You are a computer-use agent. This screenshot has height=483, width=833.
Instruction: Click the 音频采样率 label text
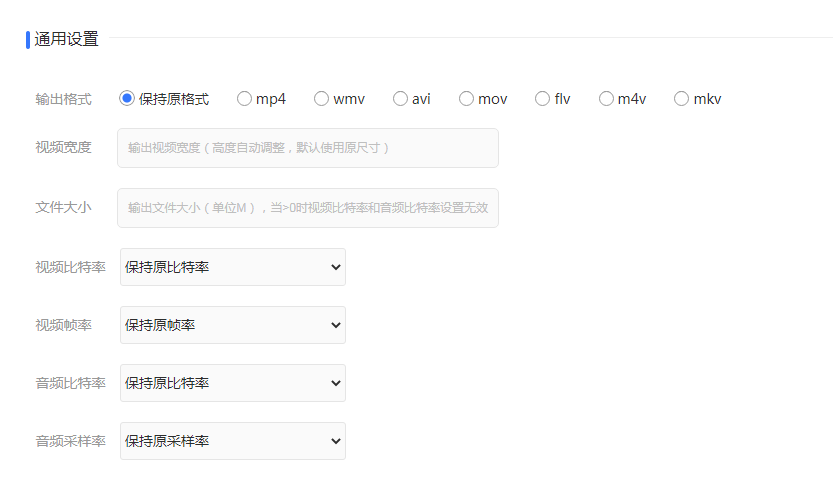(70, 441)
